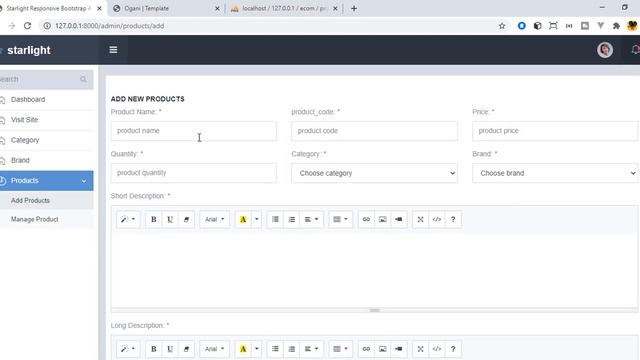Screen dimensions: 640x360
Task: Click the starlight logo
Action: 29,50
